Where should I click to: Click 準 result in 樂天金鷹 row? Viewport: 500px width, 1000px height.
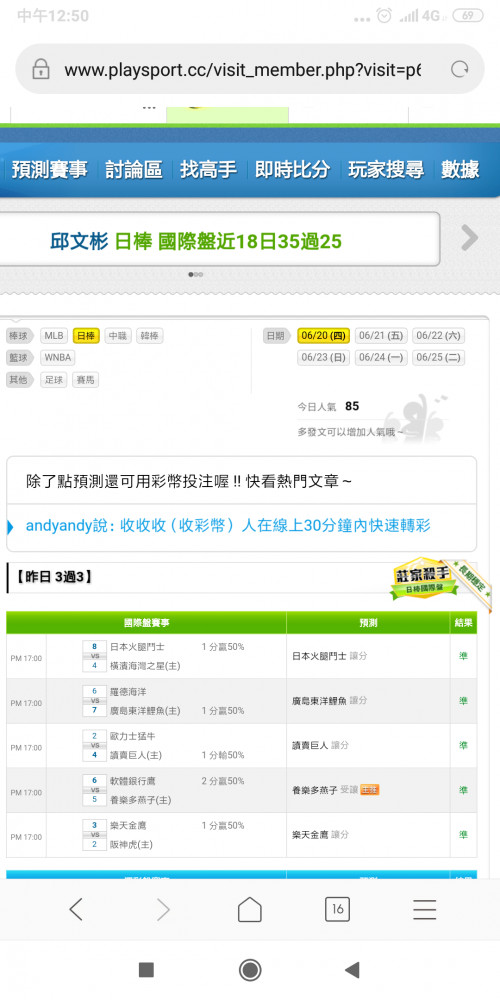tap(464, 834)
